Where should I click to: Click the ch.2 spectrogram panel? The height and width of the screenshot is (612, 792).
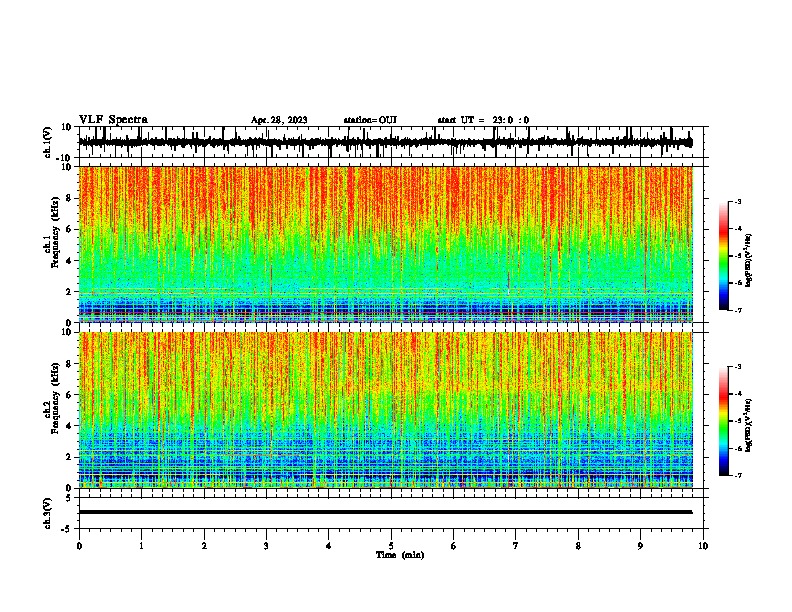pyautogui.click(x=386, y=410)
